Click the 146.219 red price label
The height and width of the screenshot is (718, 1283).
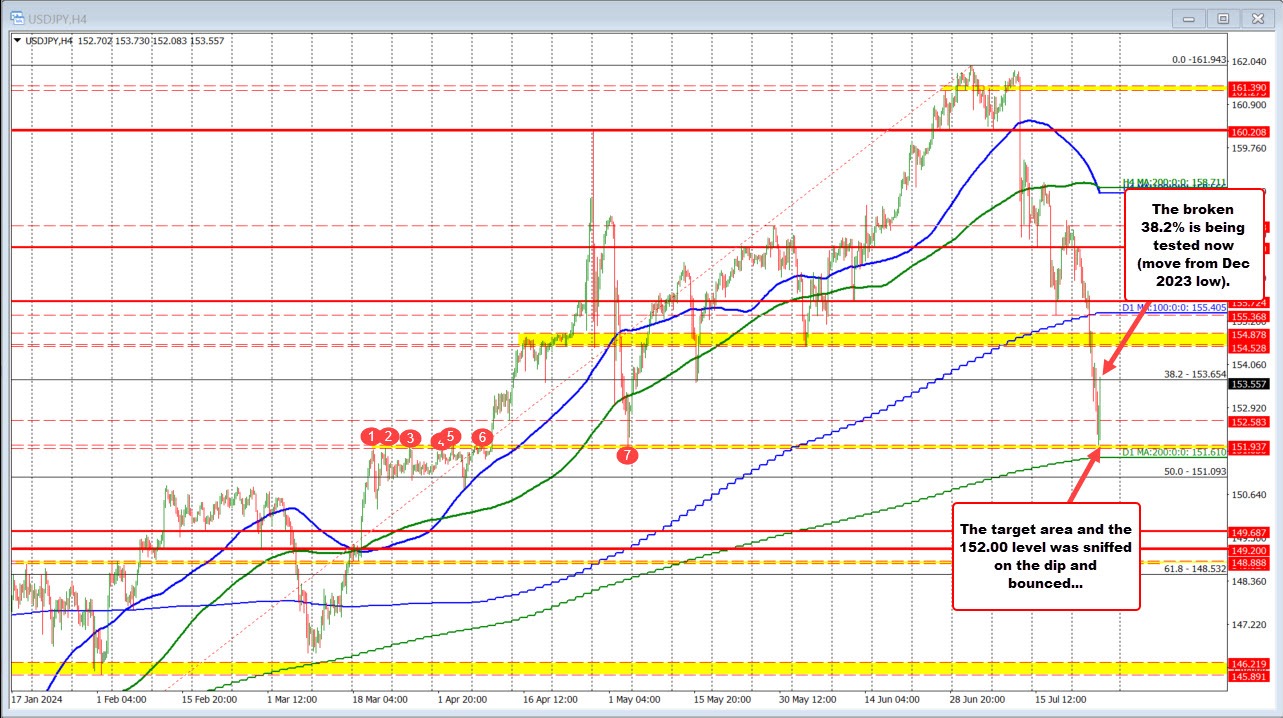pyautogui.click(x=1250, y=664)
